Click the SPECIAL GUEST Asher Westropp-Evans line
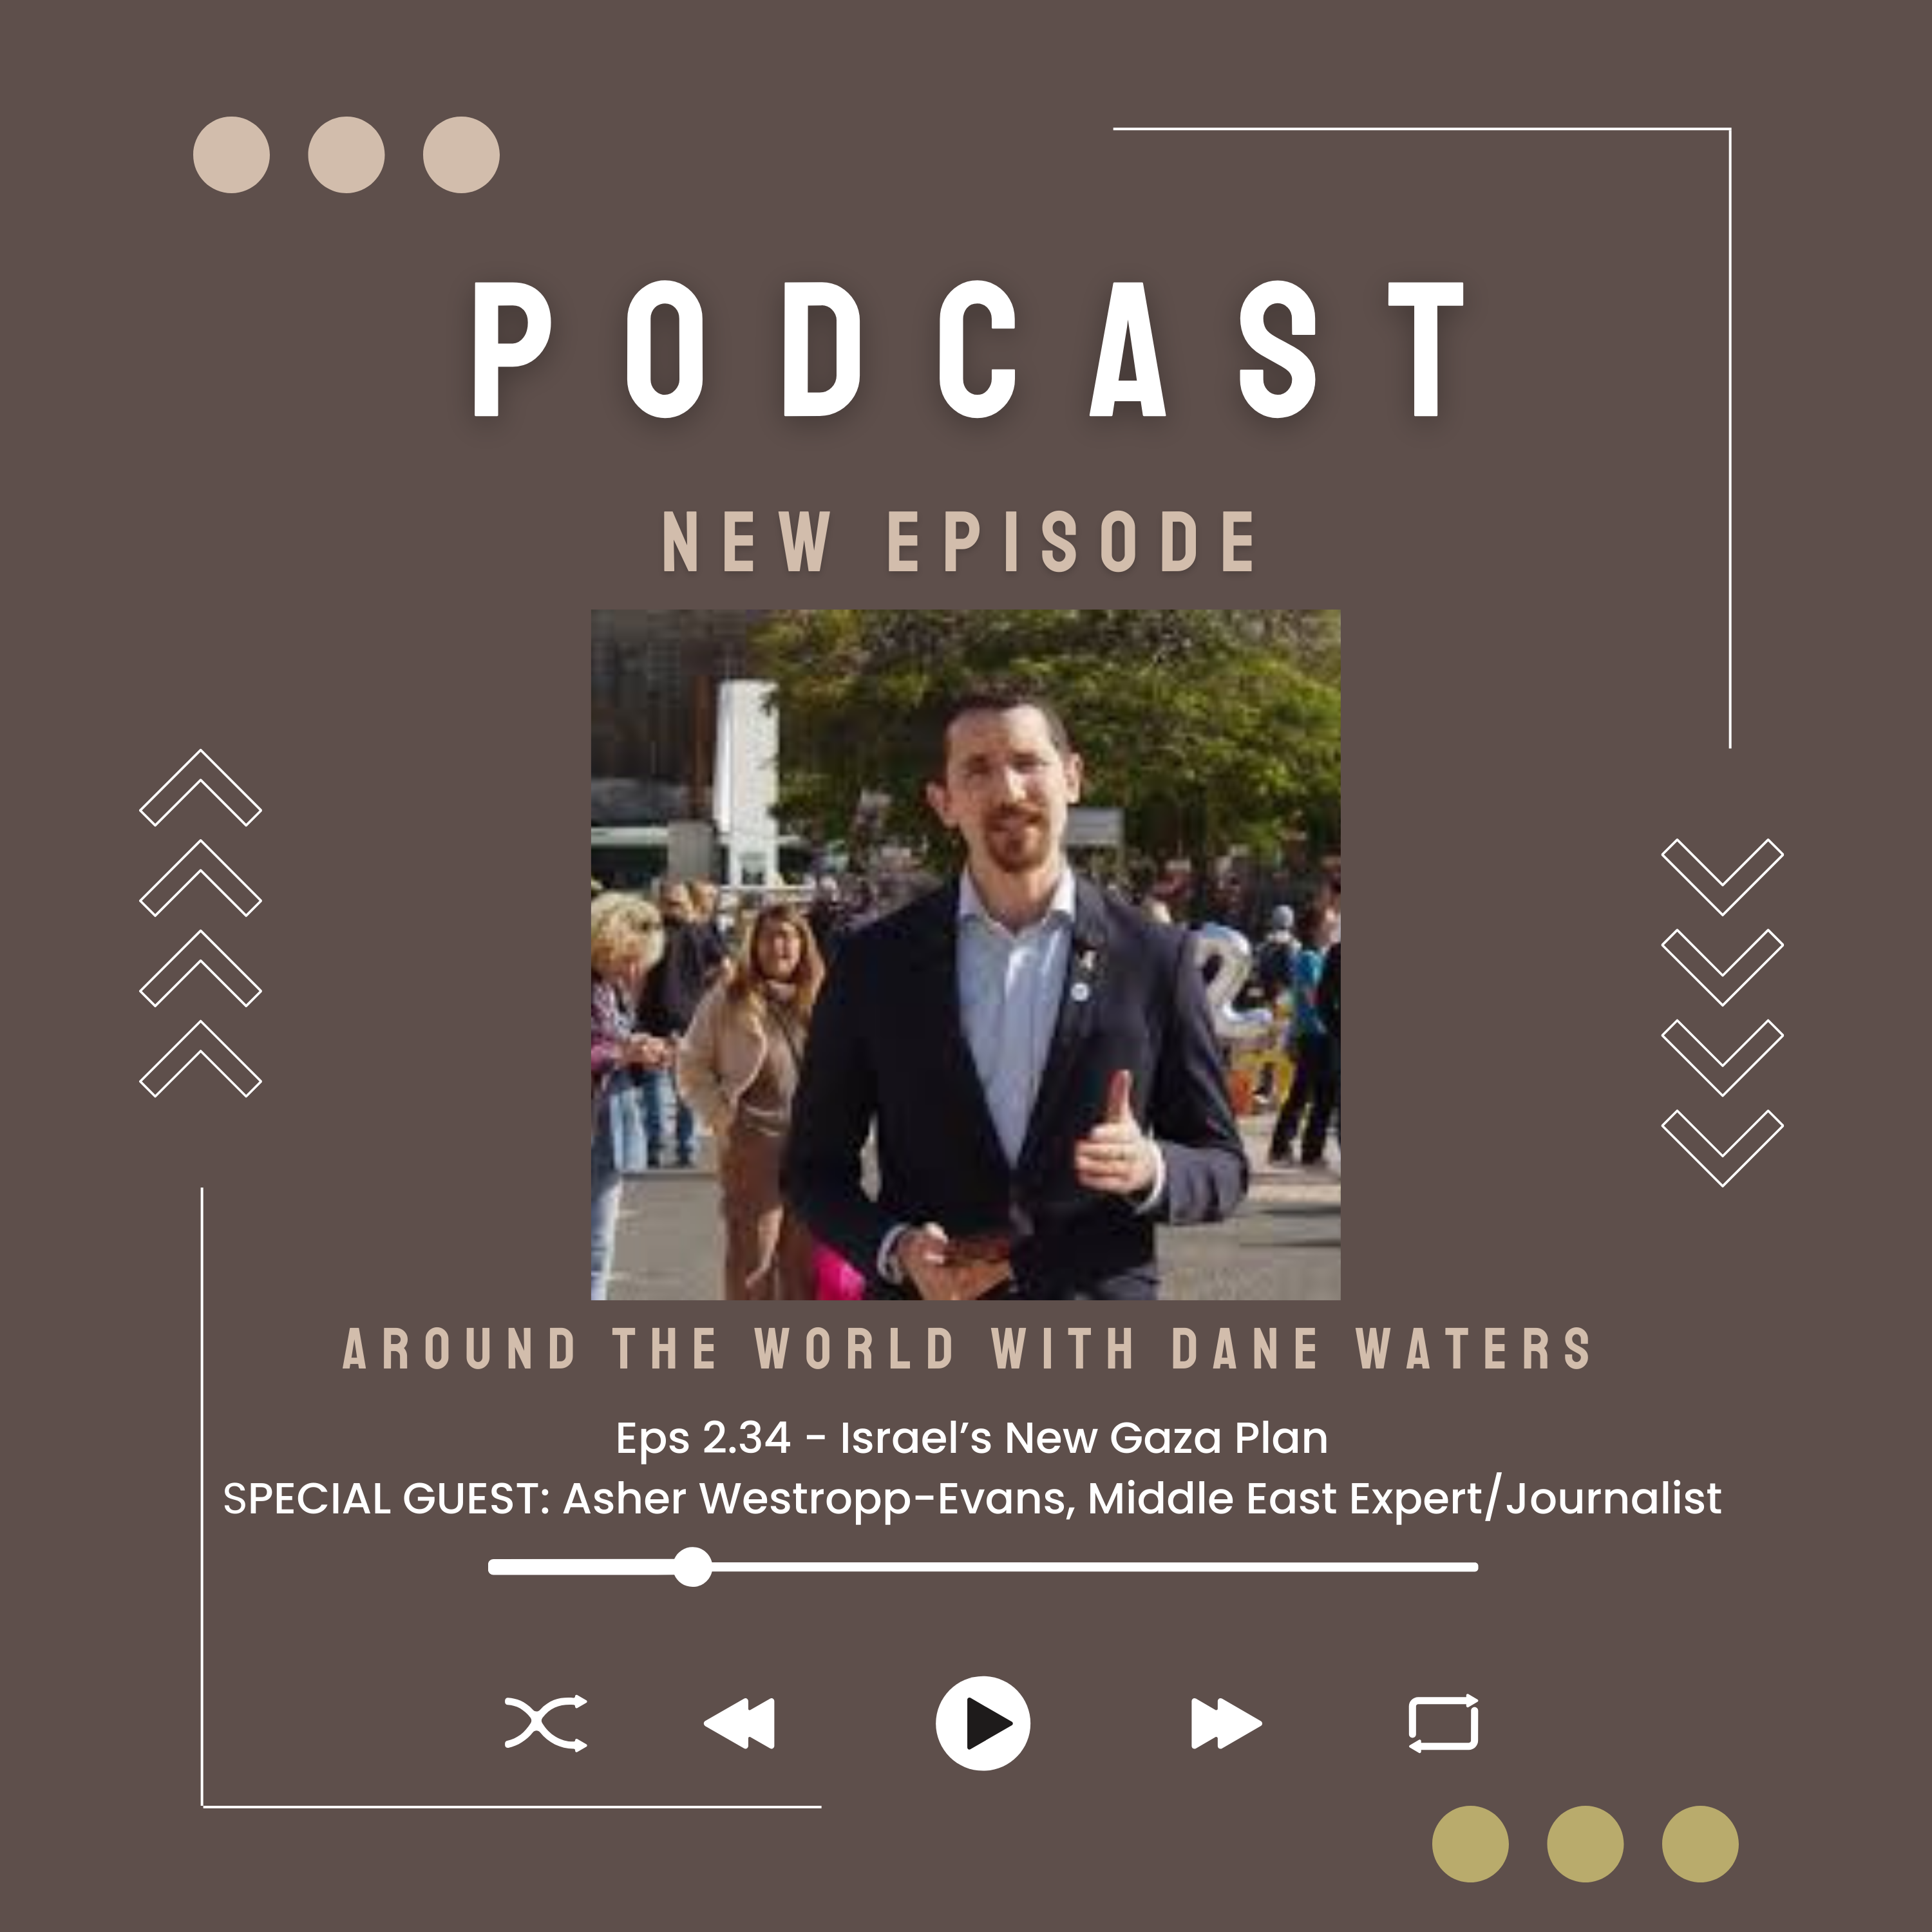 pyautogui.click(x=972, y=1499)
